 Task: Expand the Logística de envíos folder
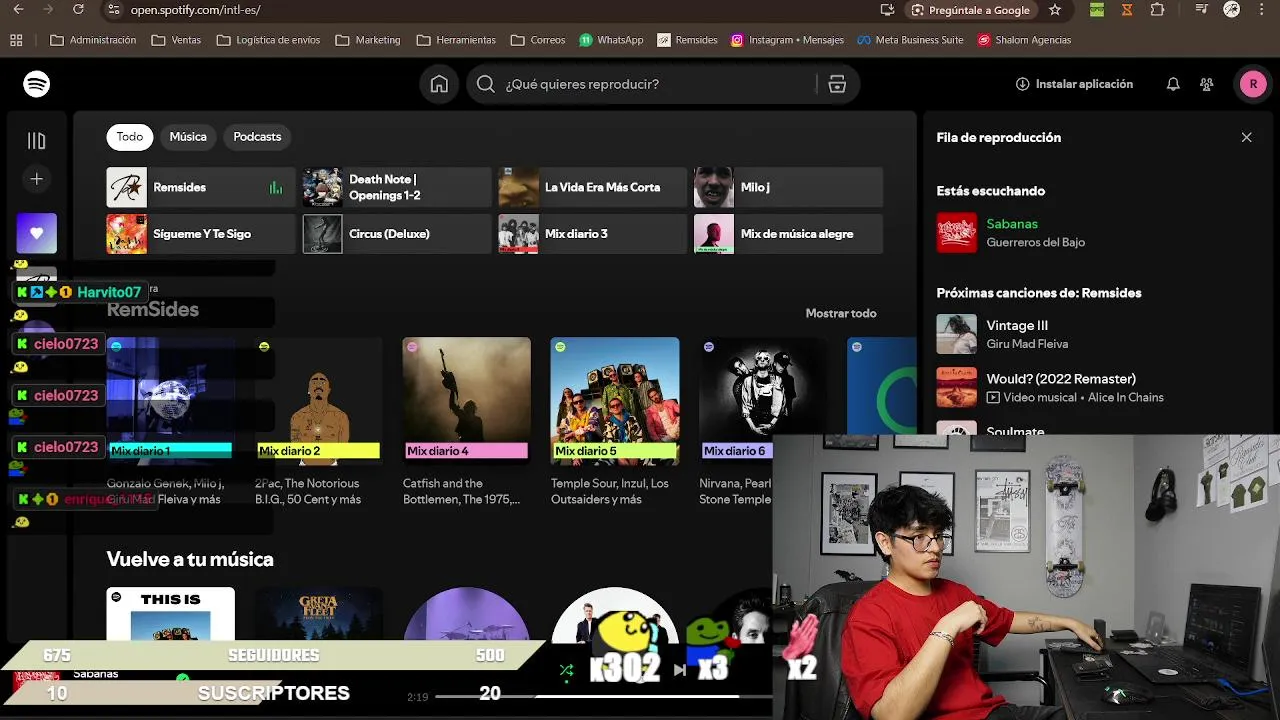tap(268, 40)
